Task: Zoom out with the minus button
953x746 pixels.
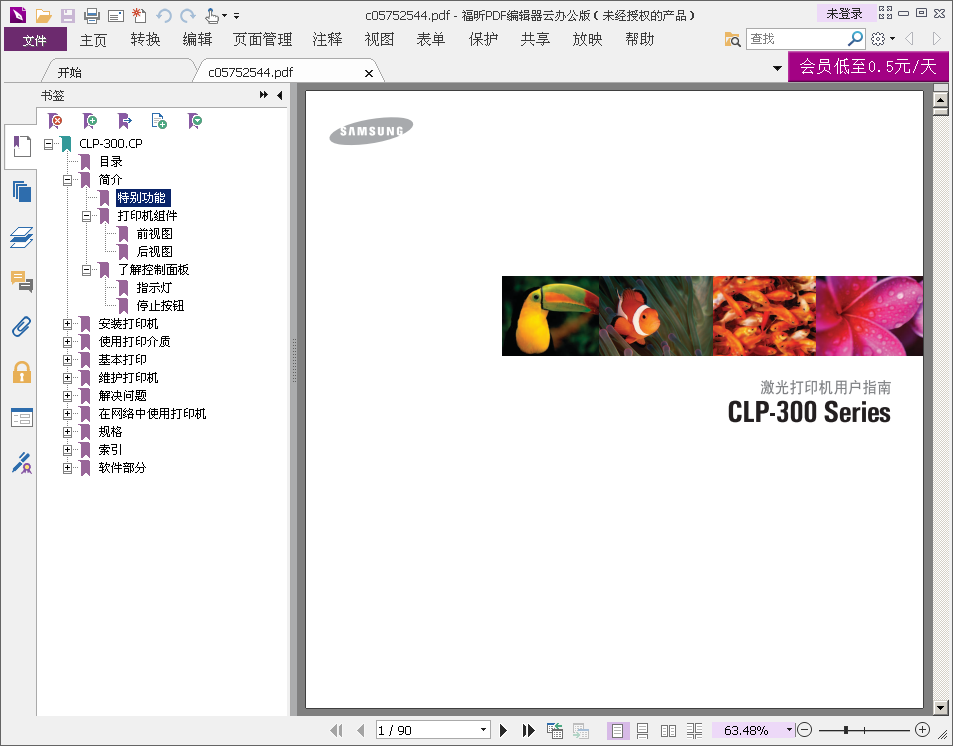Action: pos(803,730)
